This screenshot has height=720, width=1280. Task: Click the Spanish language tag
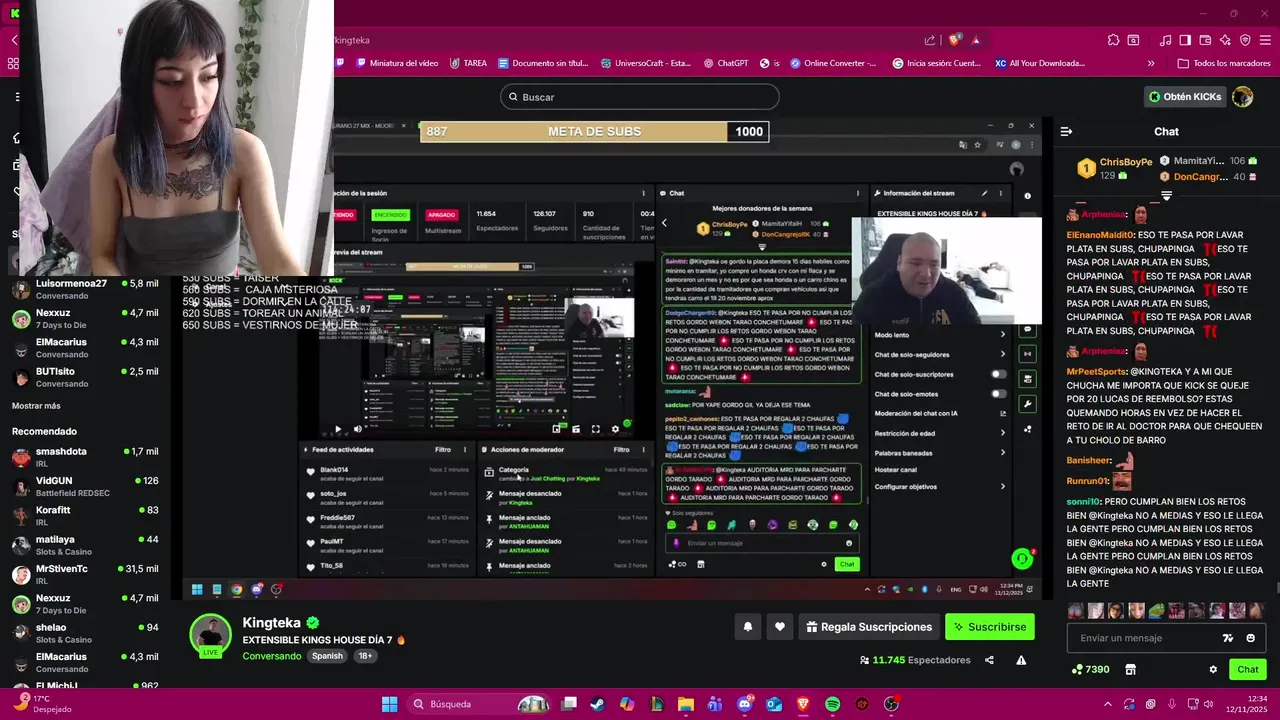[x=327, y=656]
